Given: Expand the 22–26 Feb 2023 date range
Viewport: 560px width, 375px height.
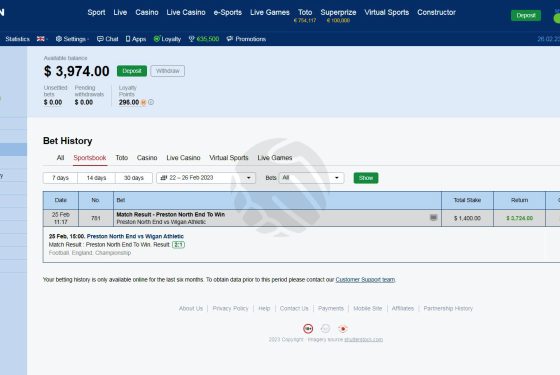Looking at the screenshot, I should point(206,178).
